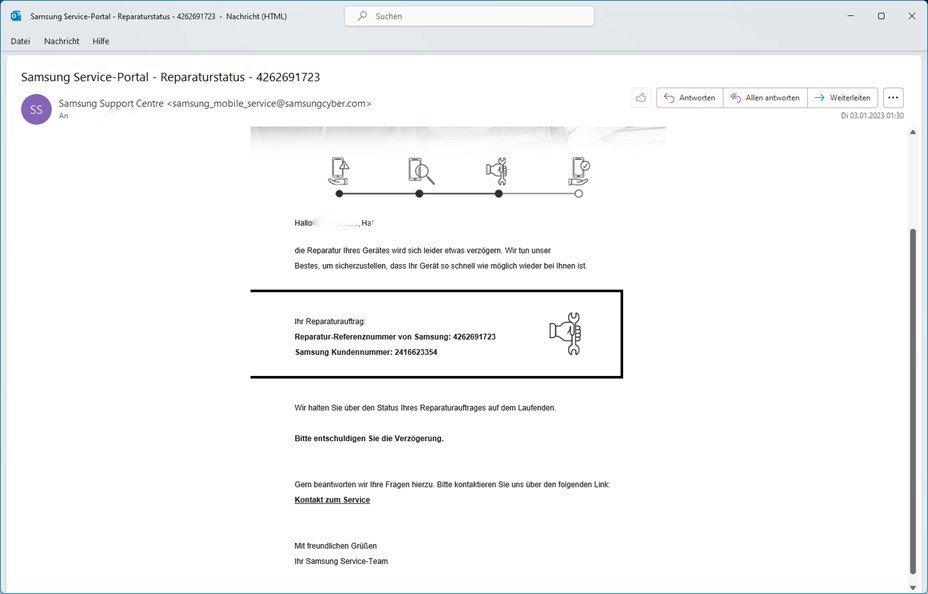Minimize the Outlook message window

[851, 16]
